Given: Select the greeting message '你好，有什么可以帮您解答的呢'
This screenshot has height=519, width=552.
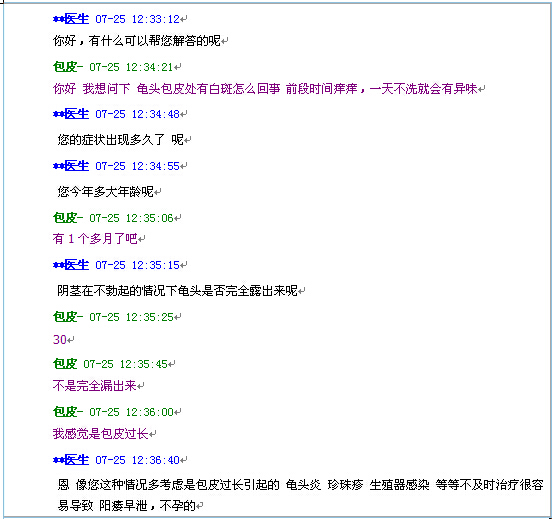Looking at the screenshot, I should 137,40.
